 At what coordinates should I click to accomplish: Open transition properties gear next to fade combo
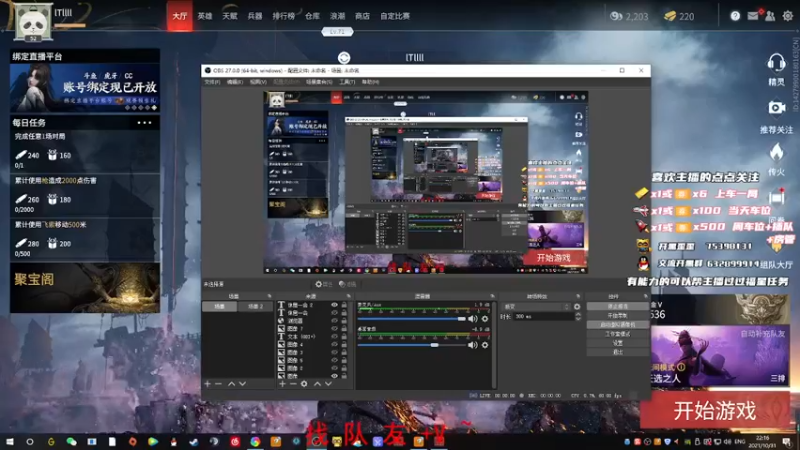point(577,307)
